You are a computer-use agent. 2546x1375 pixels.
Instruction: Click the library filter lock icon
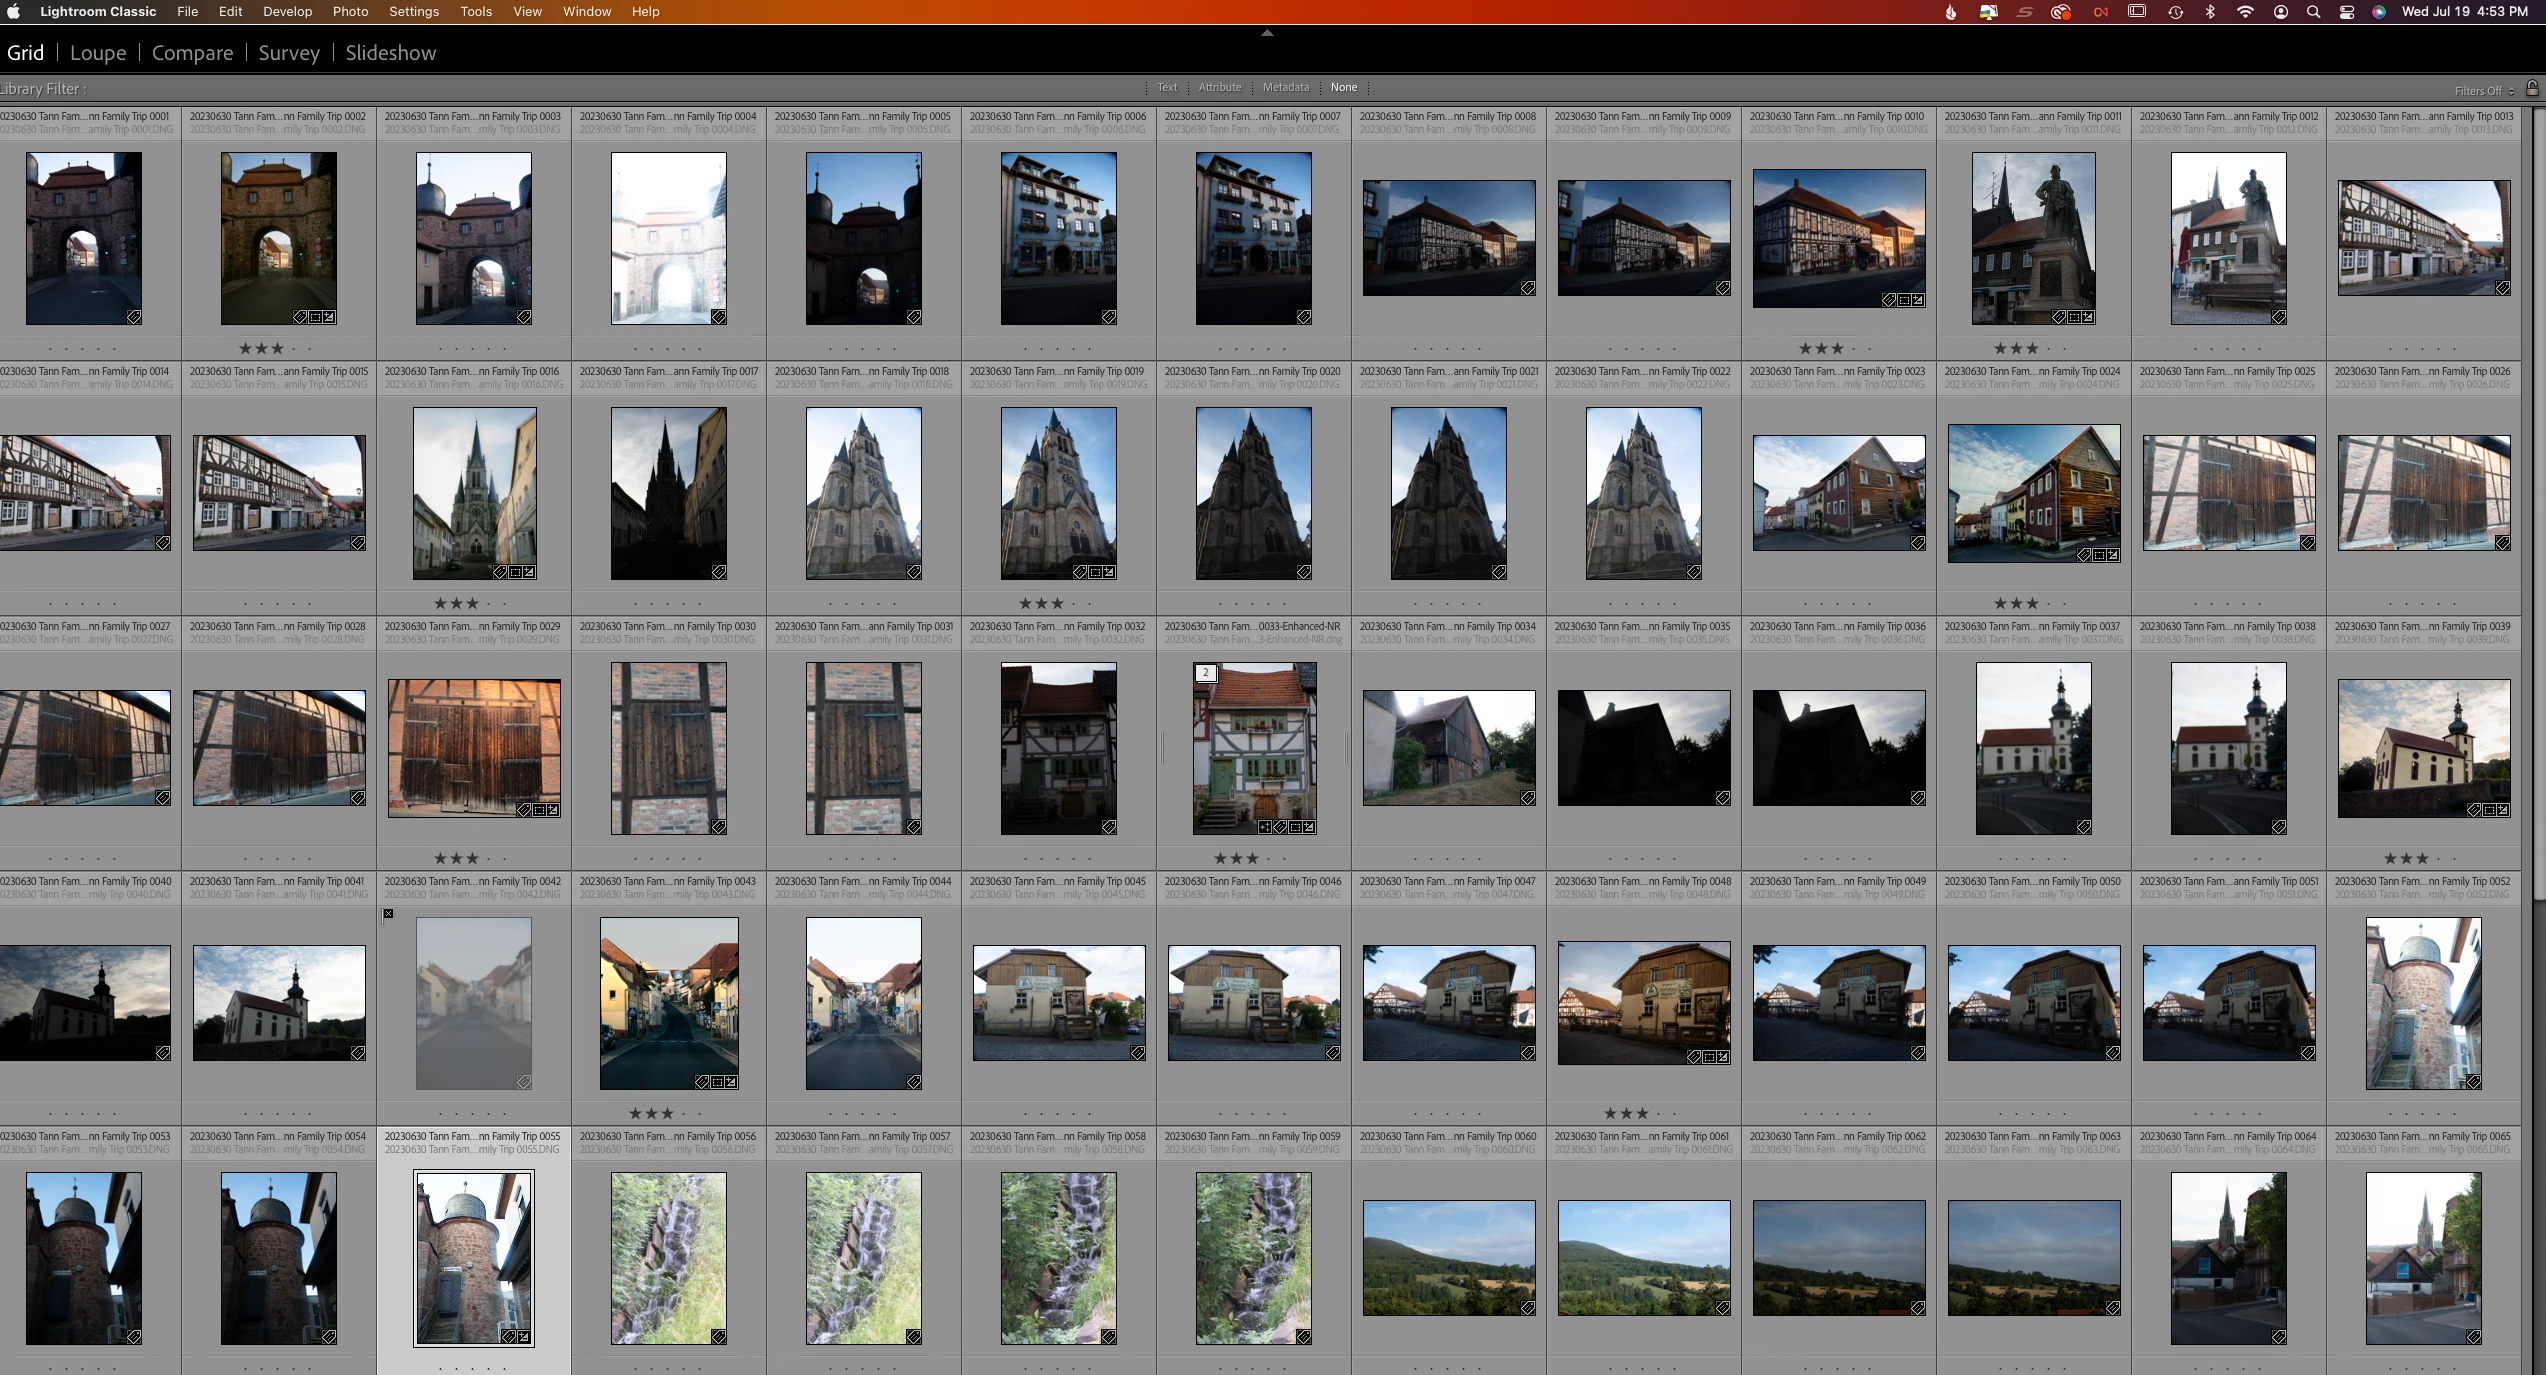pos(2532,89)
